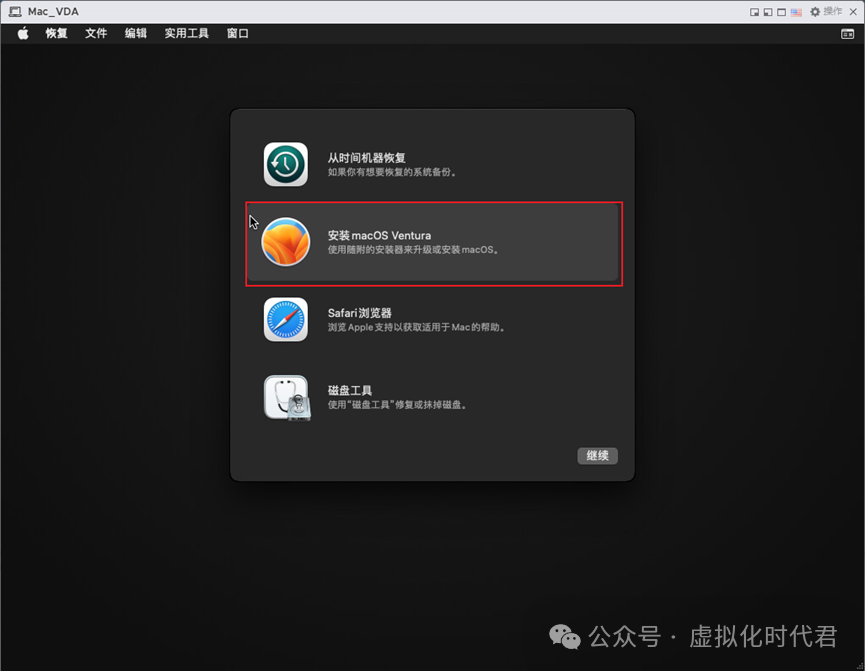Viewport: 865px width, 671px height.
Task: Click the Safari compass icon
Action: tap(286, 319)
